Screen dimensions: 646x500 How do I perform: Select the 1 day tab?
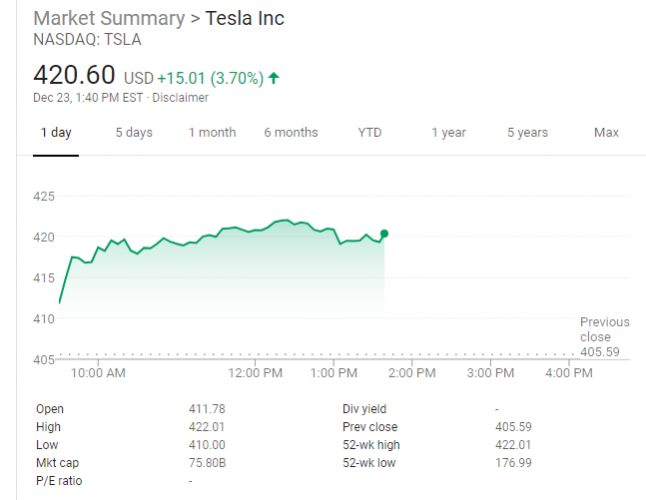tap(56, 132)
